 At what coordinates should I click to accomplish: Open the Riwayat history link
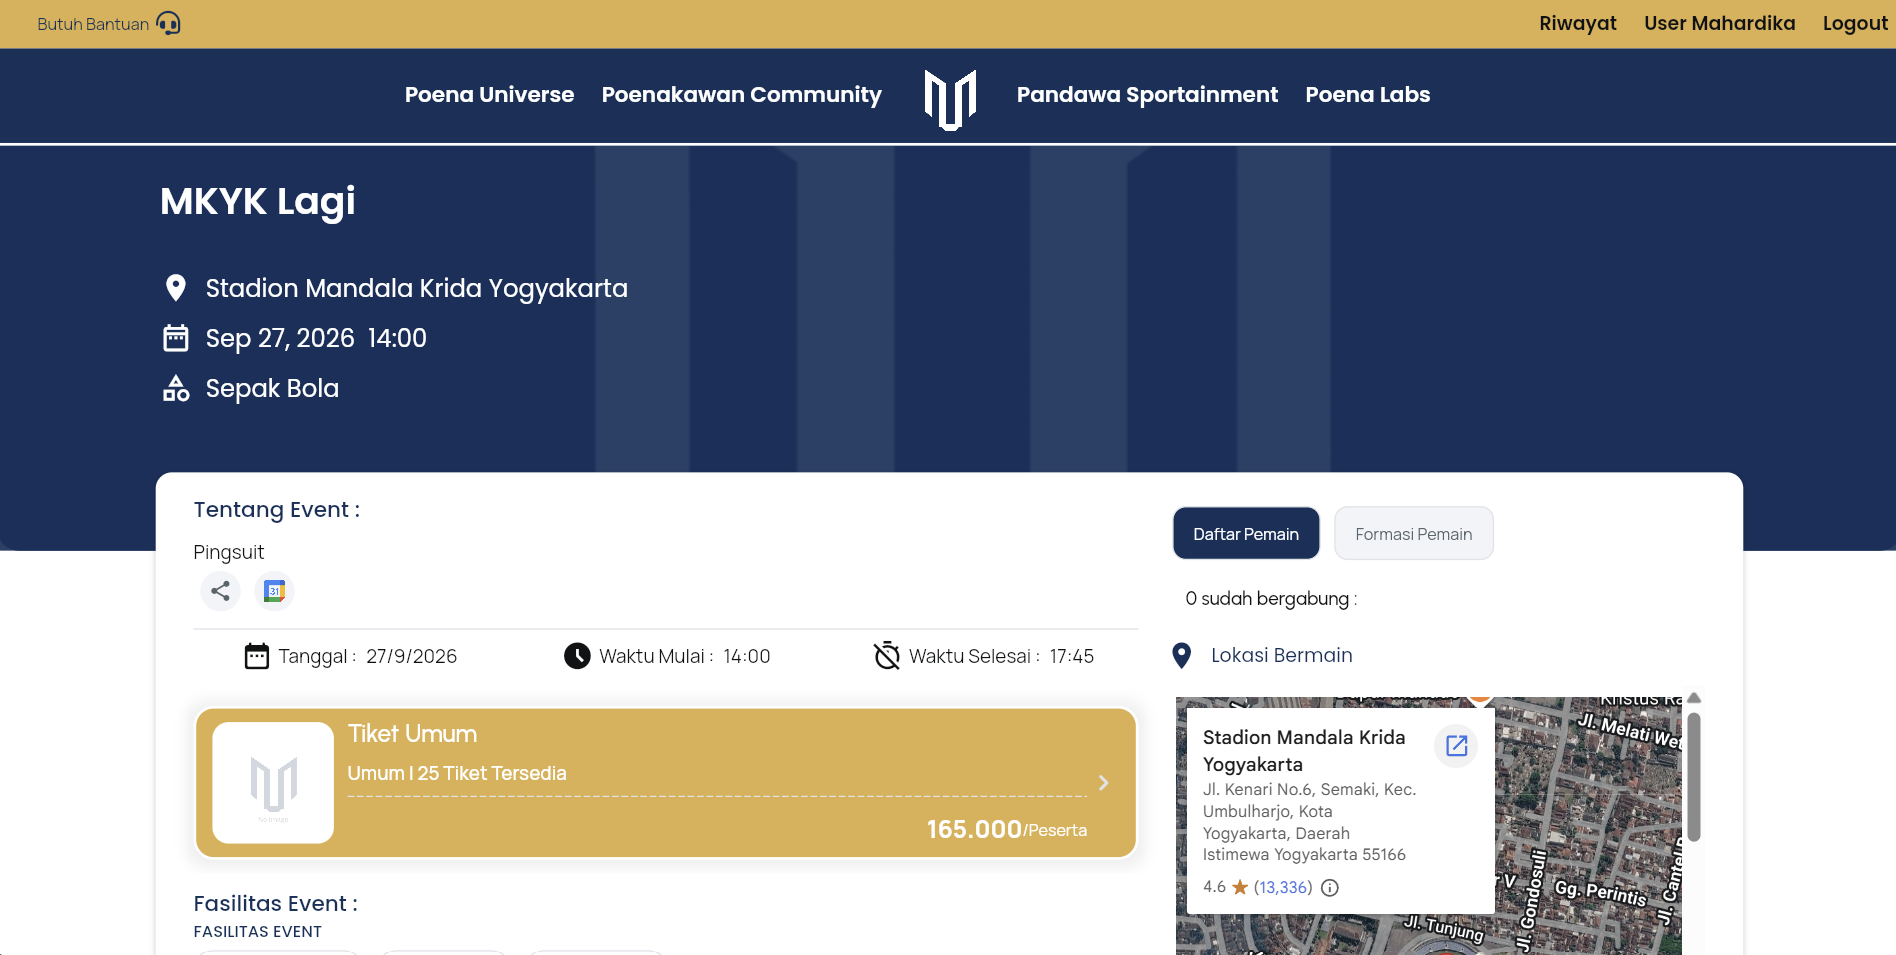[x=1578, y=23]
